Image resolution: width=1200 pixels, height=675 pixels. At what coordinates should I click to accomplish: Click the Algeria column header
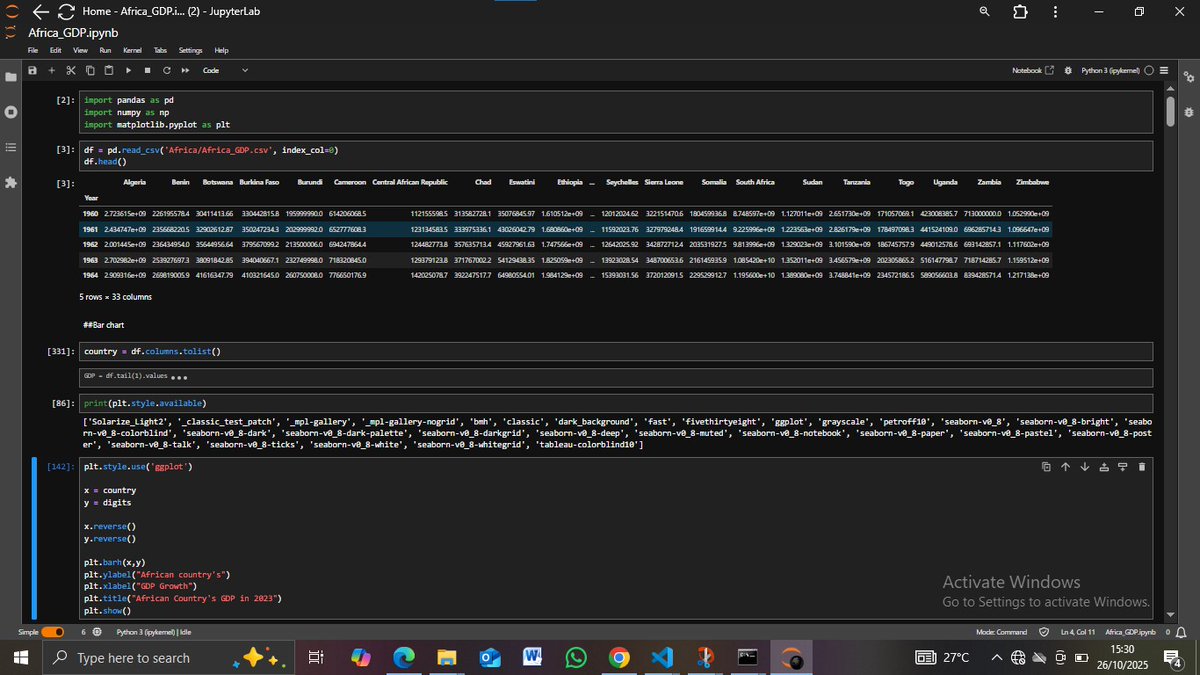(136, 182)
